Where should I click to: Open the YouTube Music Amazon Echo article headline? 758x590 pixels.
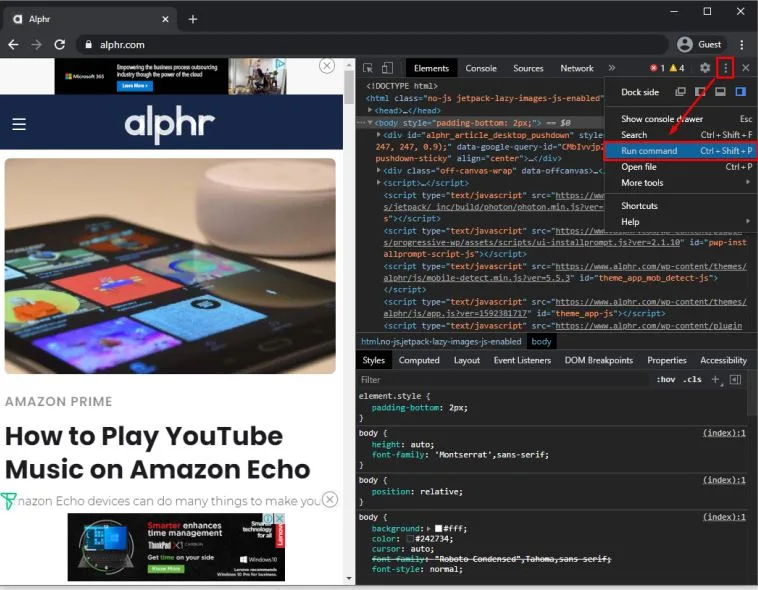click(x=158, y=453)
